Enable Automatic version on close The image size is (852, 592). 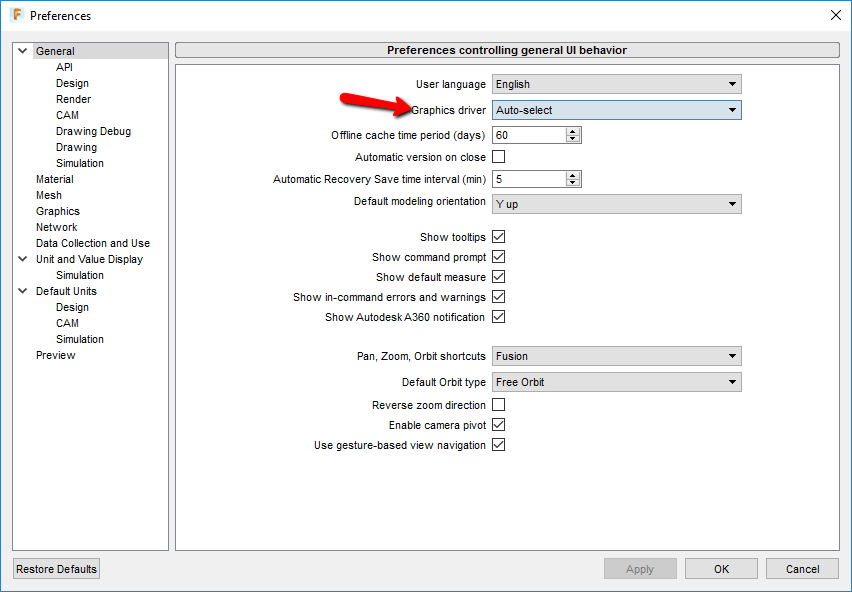(498, 157)
